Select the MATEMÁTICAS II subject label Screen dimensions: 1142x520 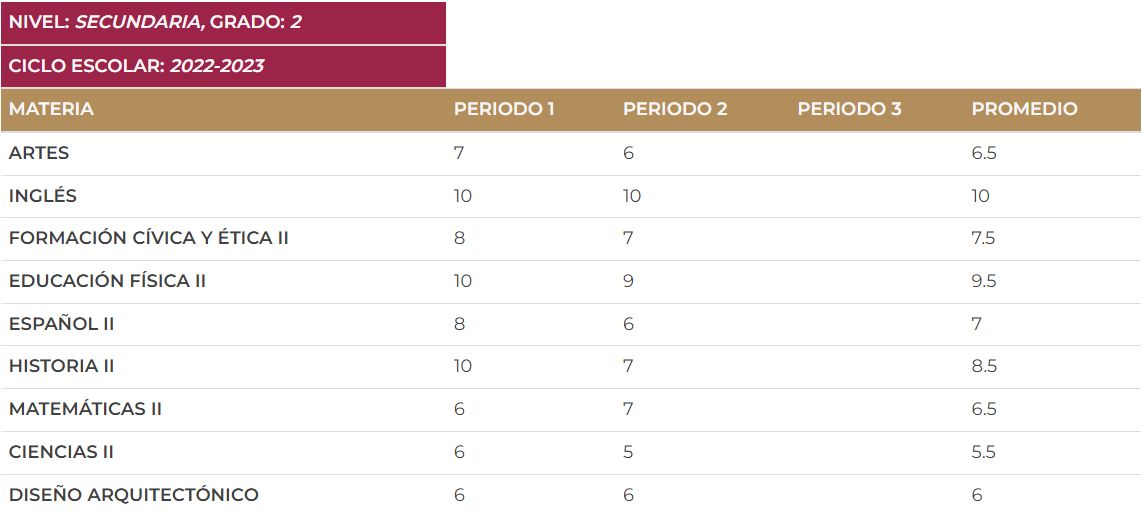tap(85, 409)
